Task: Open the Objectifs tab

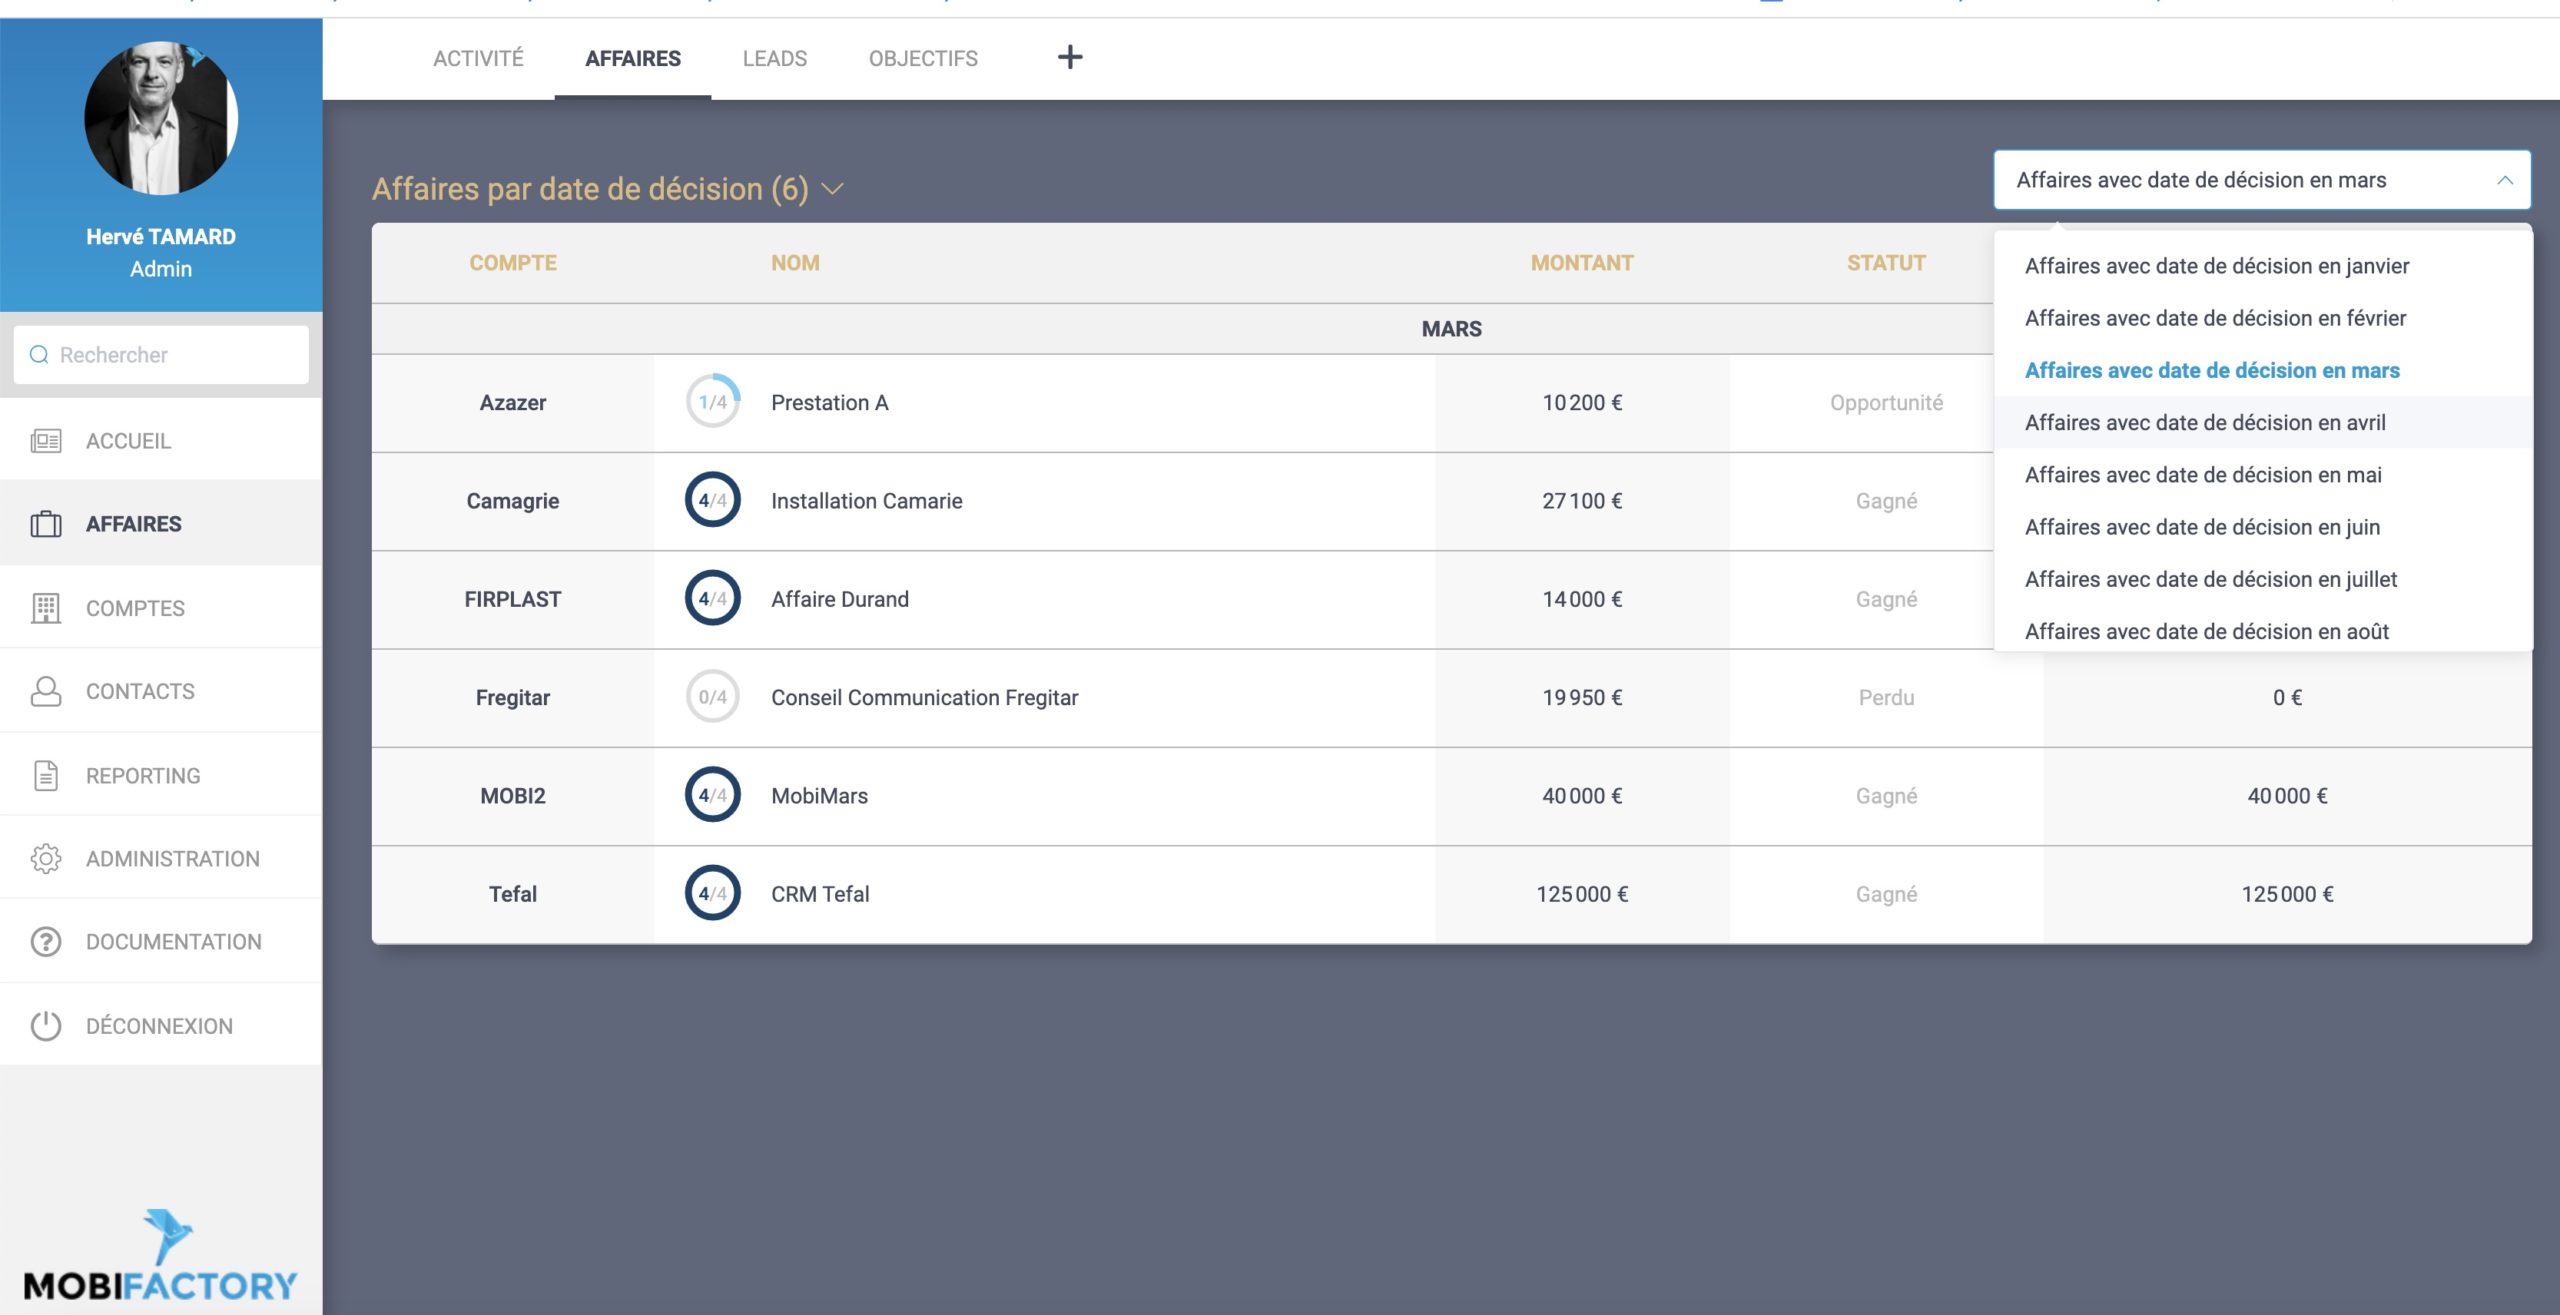Action: click(x=923, y=59)
